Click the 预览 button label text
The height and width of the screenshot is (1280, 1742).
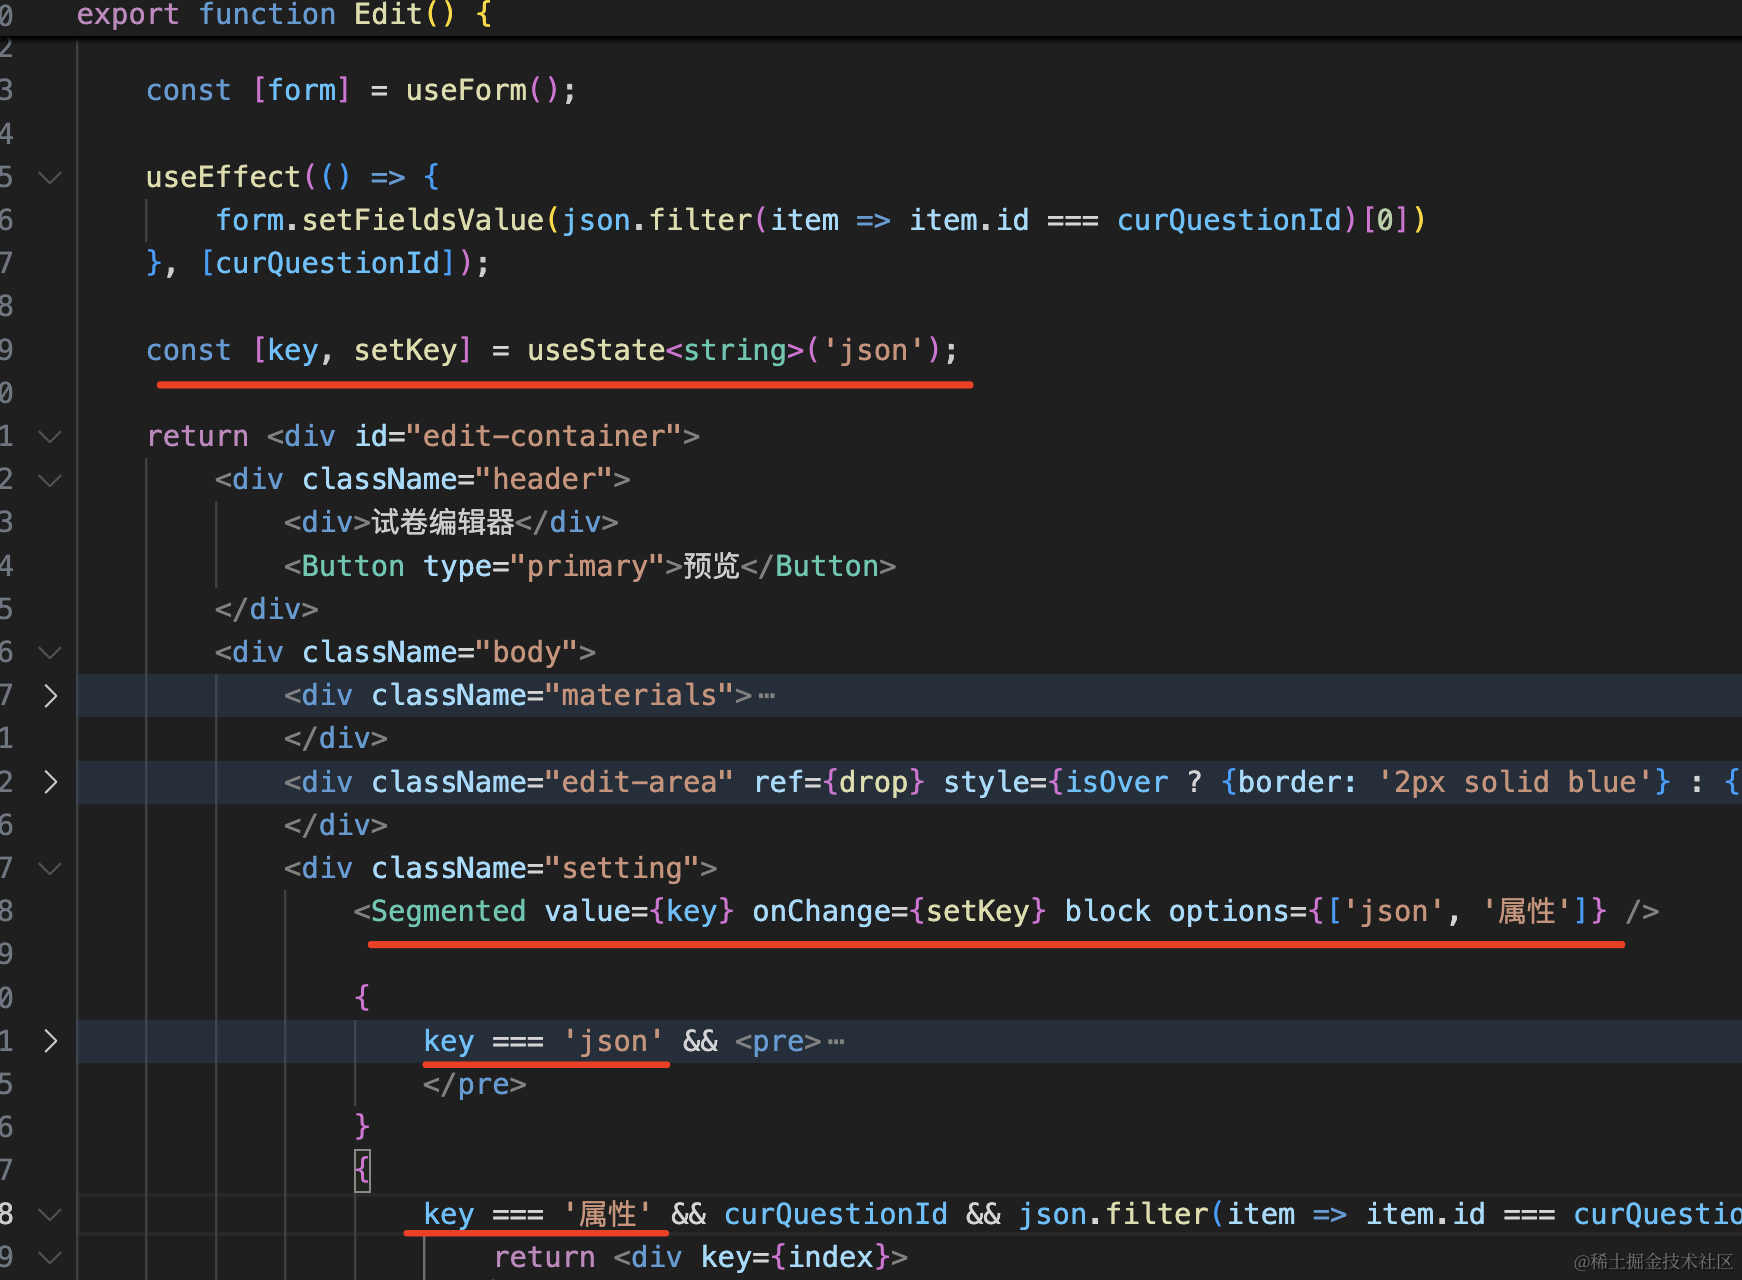pos(711,566)
